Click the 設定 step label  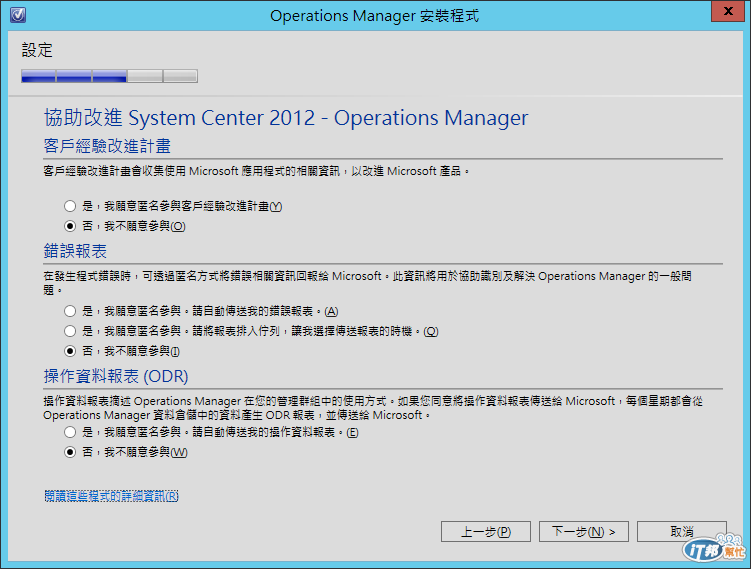point(37,50)
